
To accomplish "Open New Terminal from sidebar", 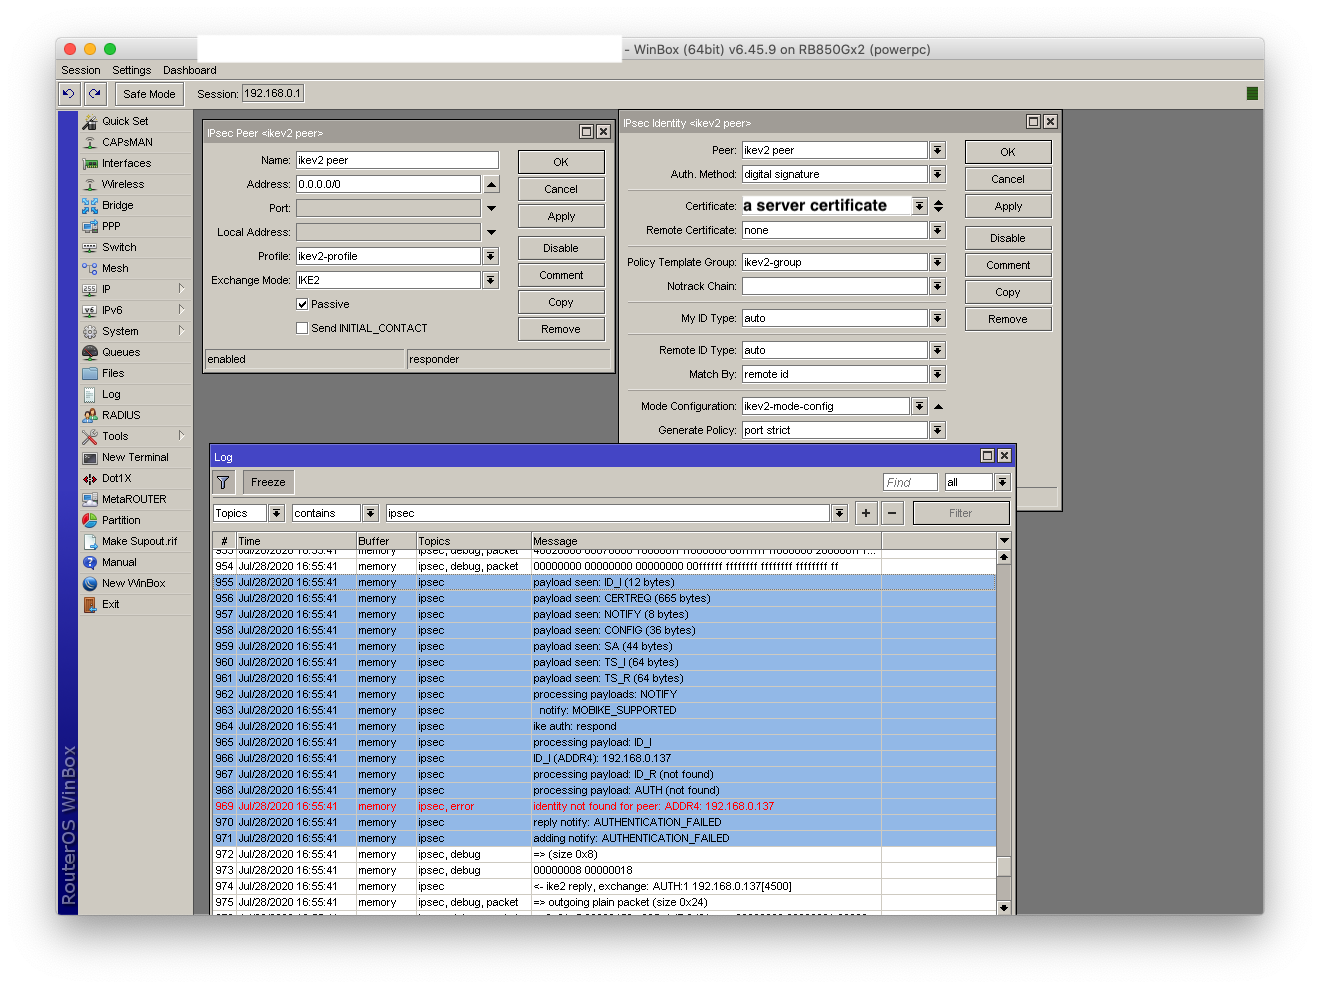I will click(x=135, y=457).
